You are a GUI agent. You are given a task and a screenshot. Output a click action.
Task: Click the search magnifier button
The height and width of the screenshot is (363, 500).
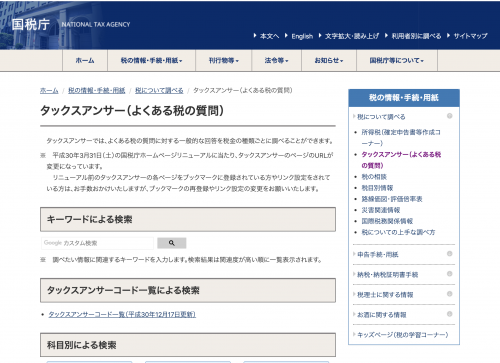tap(172, 243)
